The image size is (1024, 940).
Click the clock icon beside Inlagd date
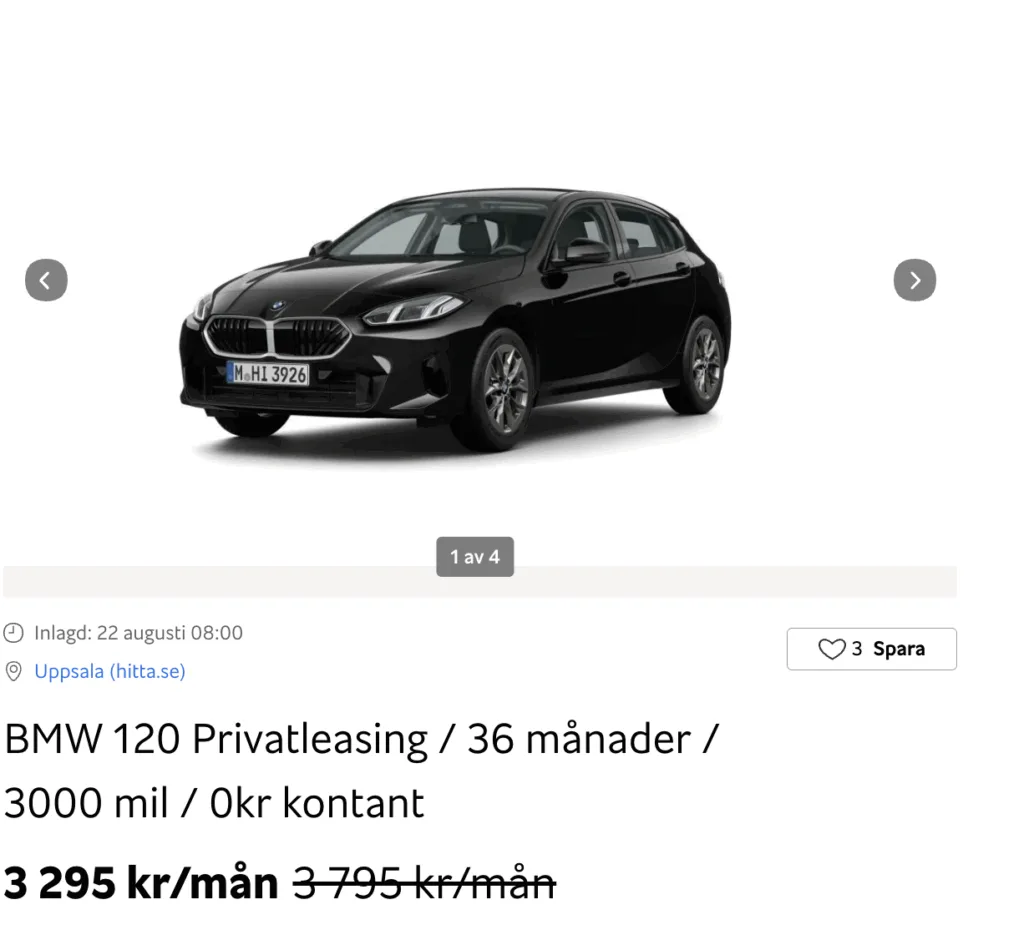click(14, 632)
